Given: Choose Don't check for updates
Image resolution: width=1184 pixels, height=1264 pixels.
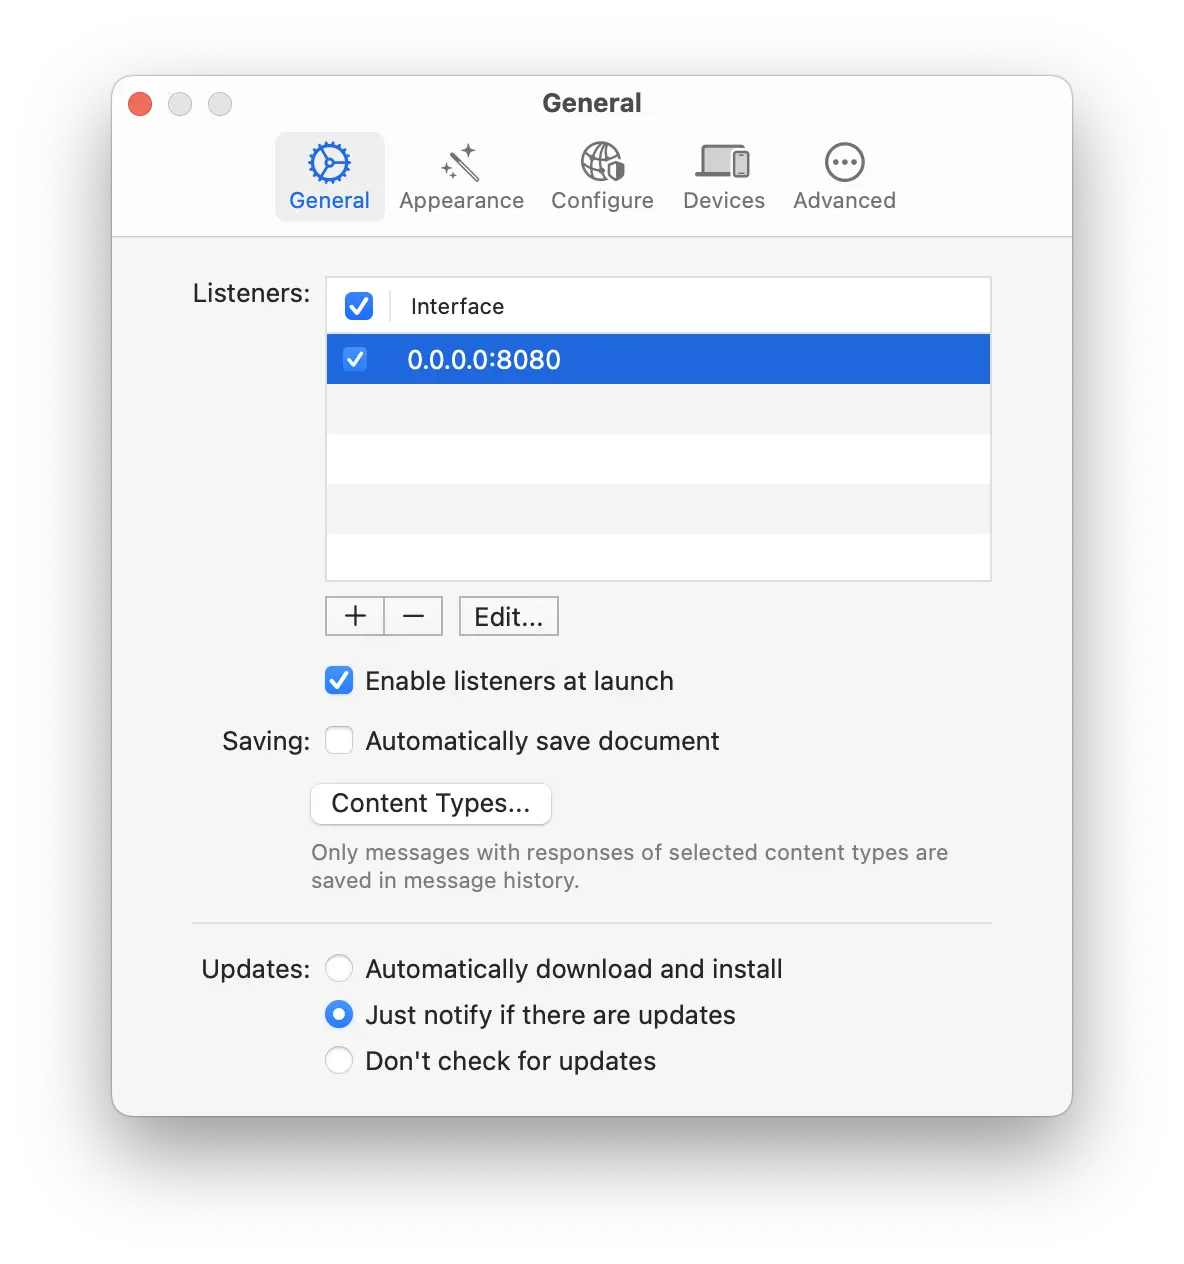Looking at the screenshot, I should 339,1061.
